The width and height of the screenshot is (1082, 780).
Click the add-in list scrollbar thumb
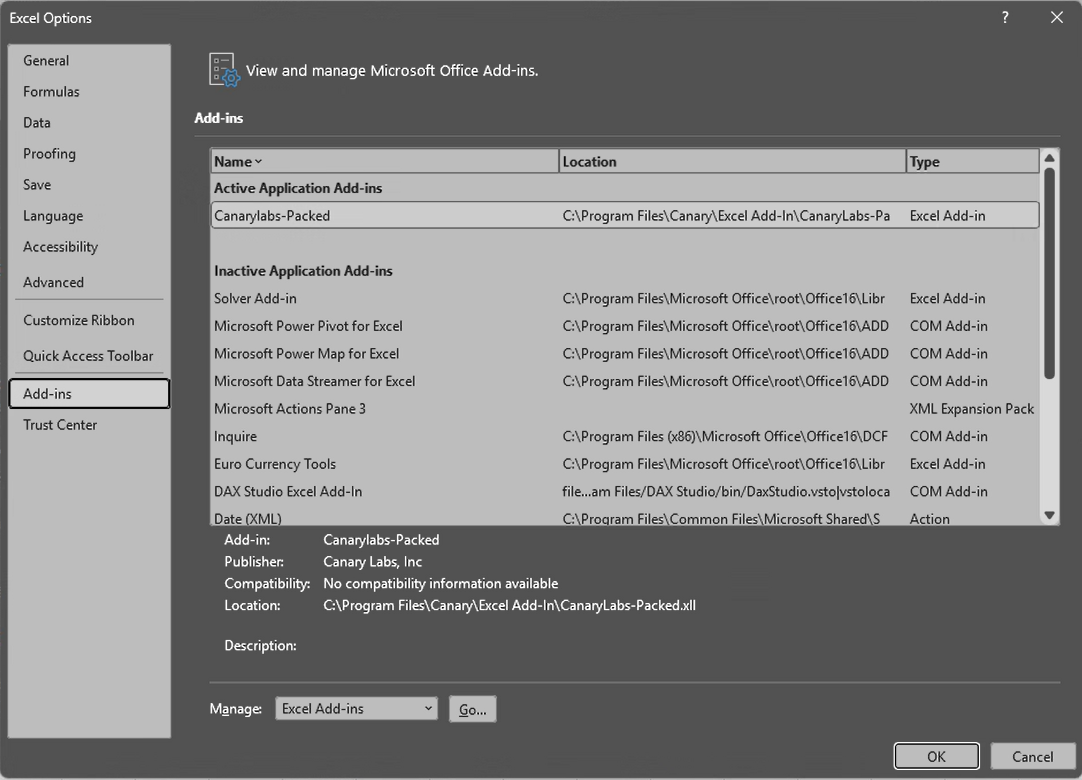1050,273
